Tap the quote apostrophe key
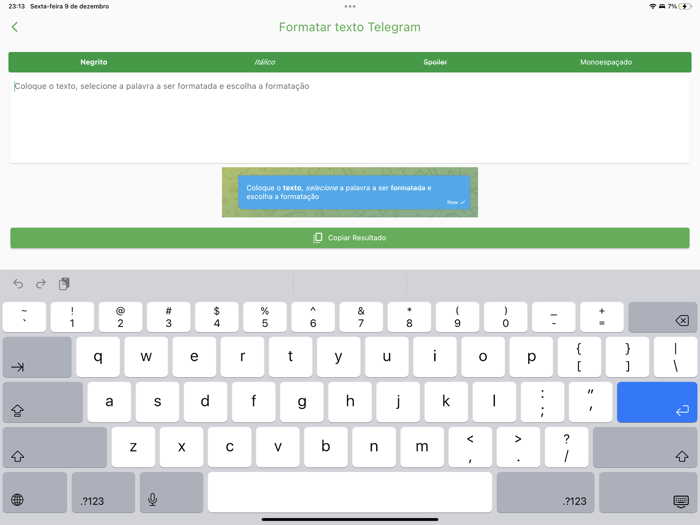The image size is (700, 525). pos(591,402)
